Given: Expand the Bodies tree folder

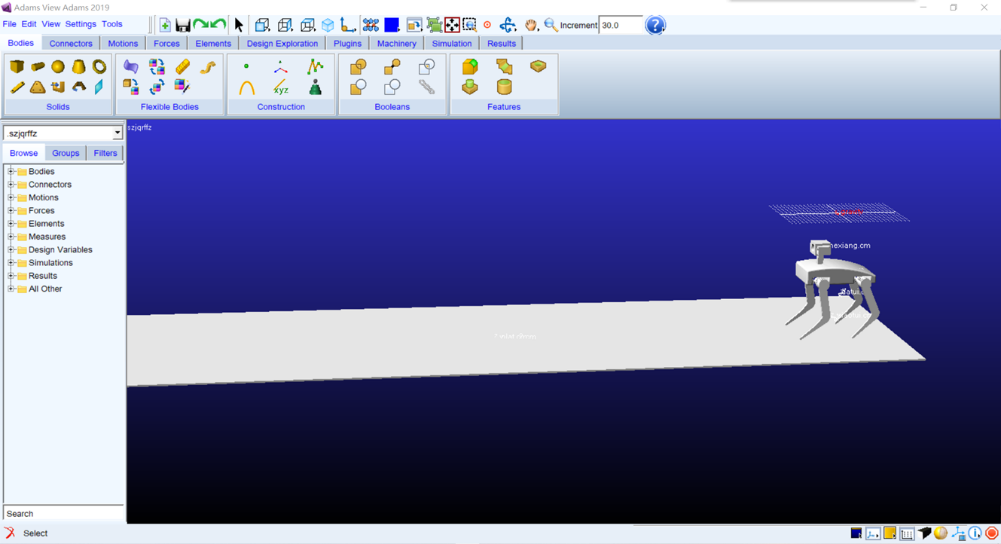Looking at the screenshot, I should (x=11, y=172).
